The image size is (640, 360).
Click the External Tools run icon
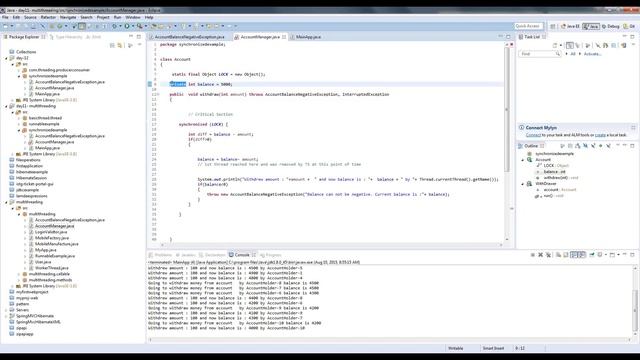140,26
